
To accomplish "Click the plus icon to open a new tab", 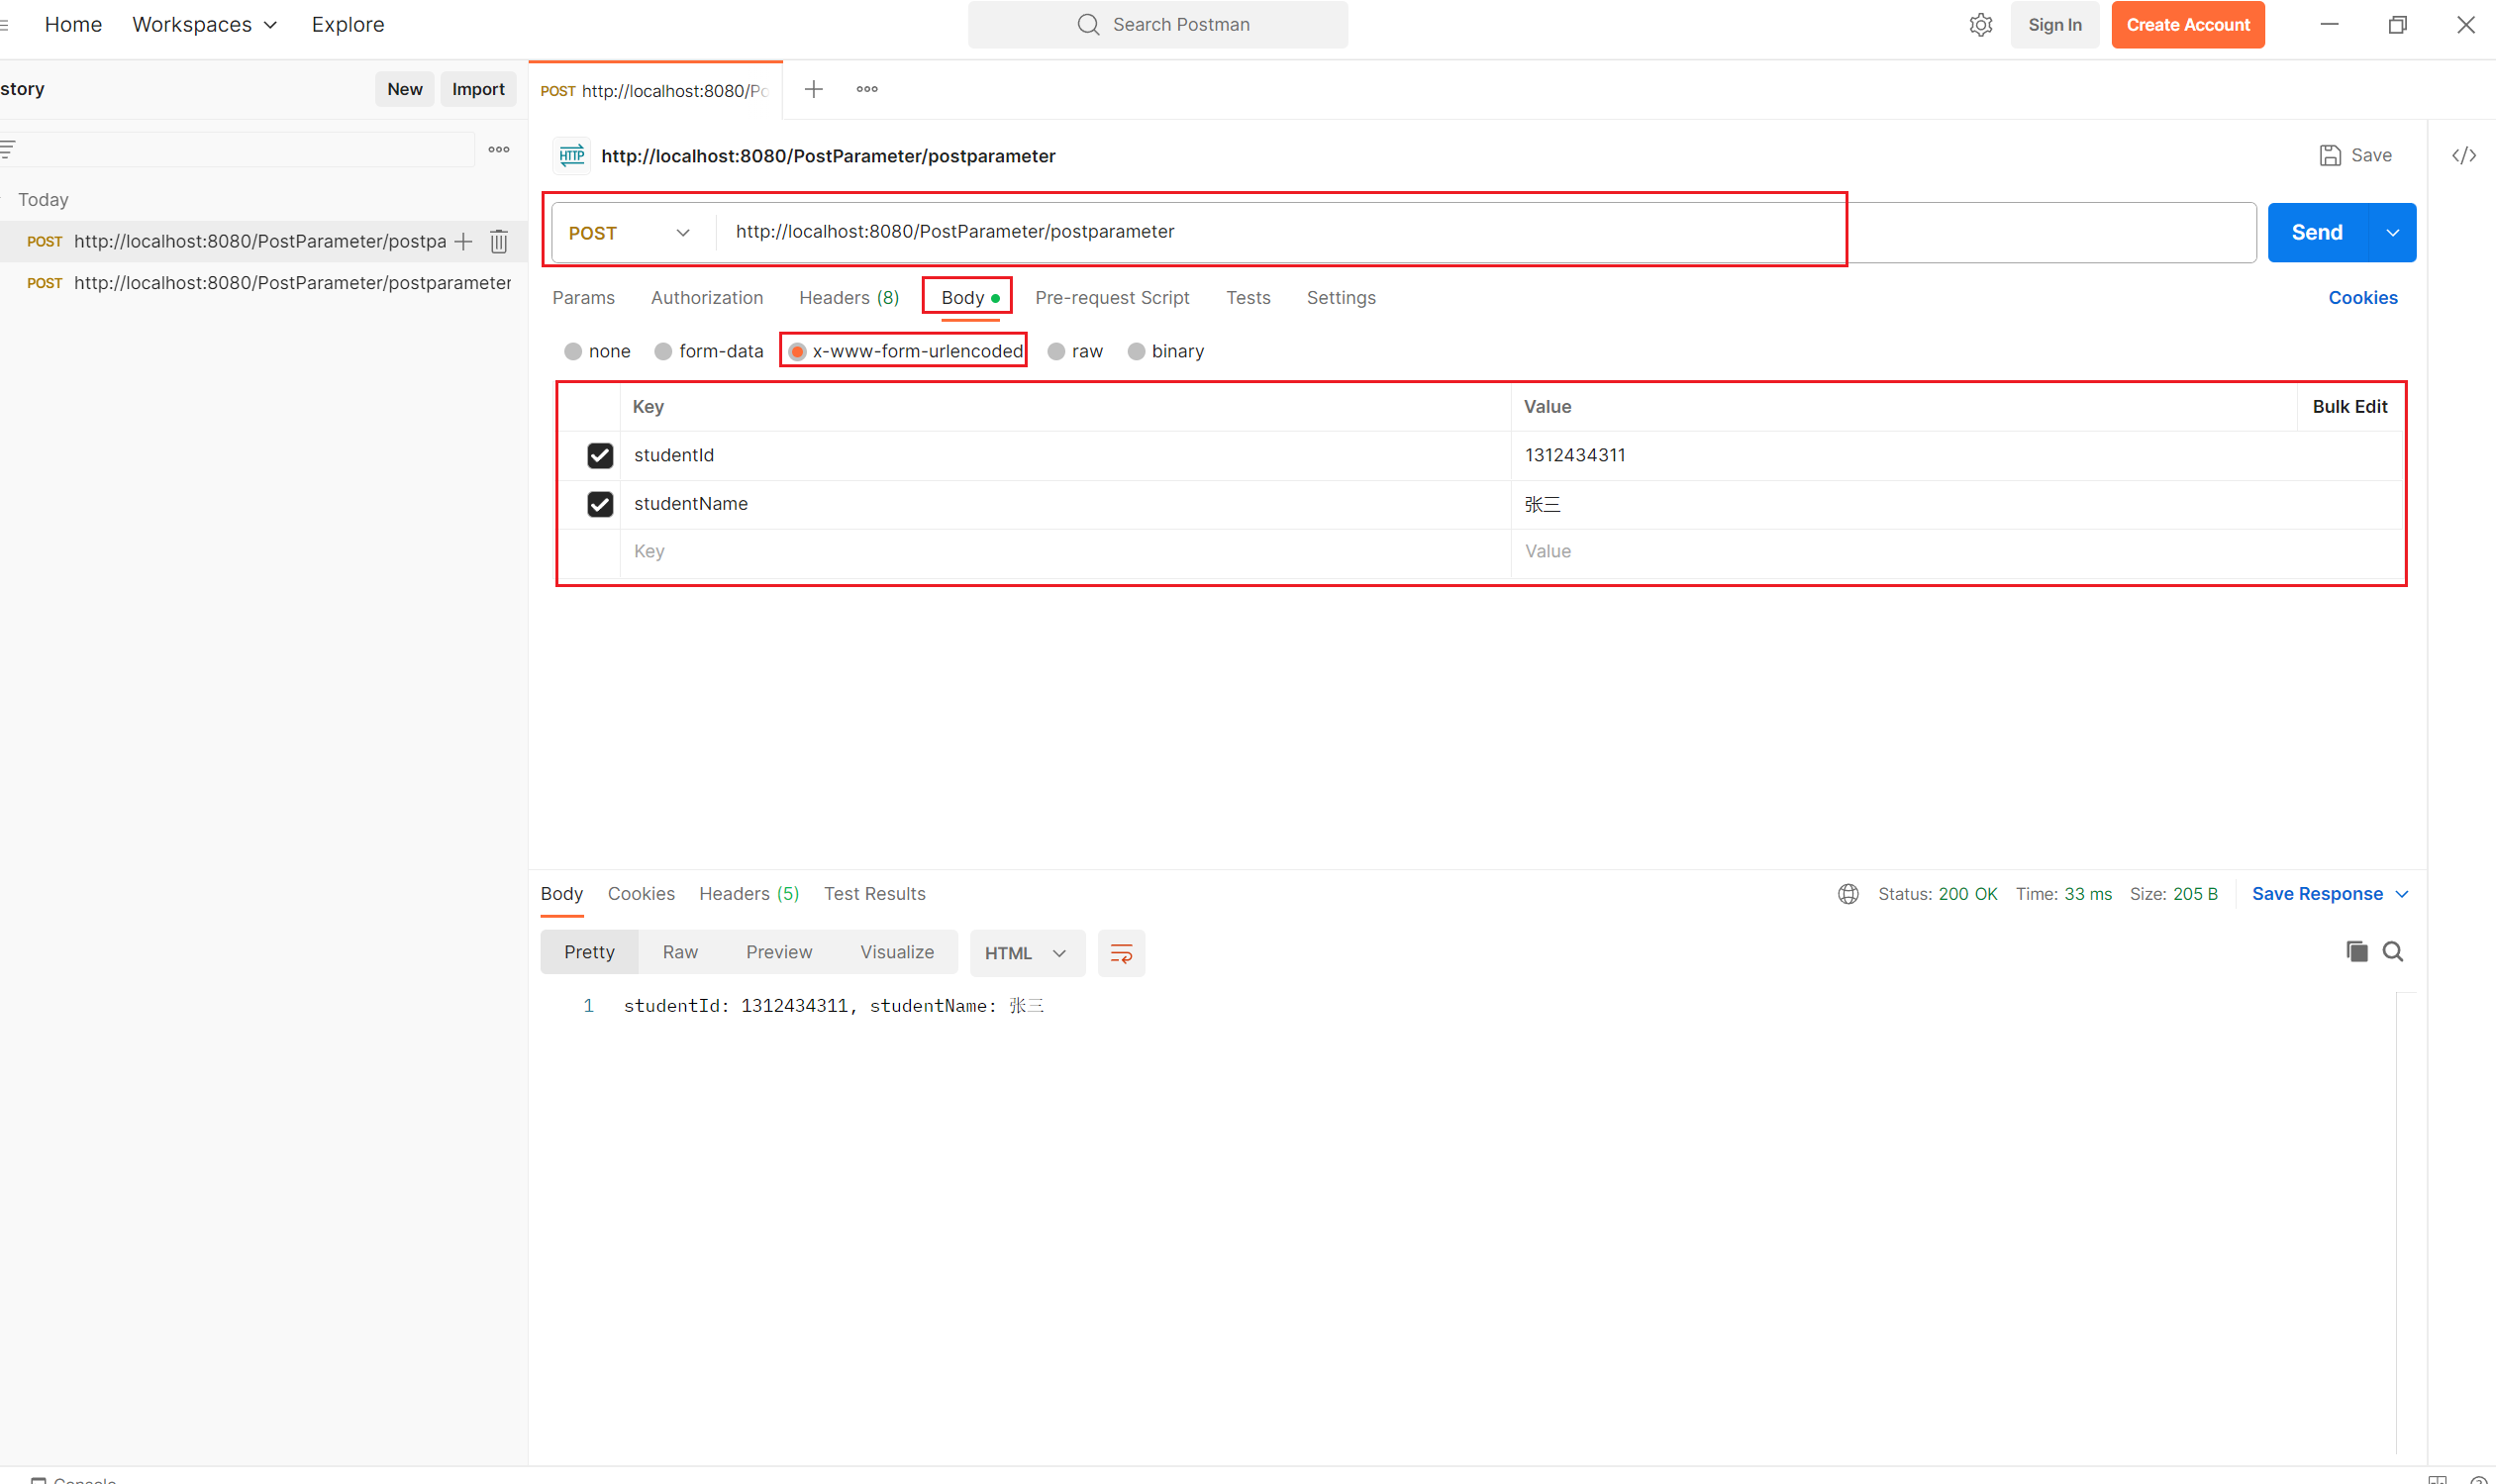I will point(813,89).
